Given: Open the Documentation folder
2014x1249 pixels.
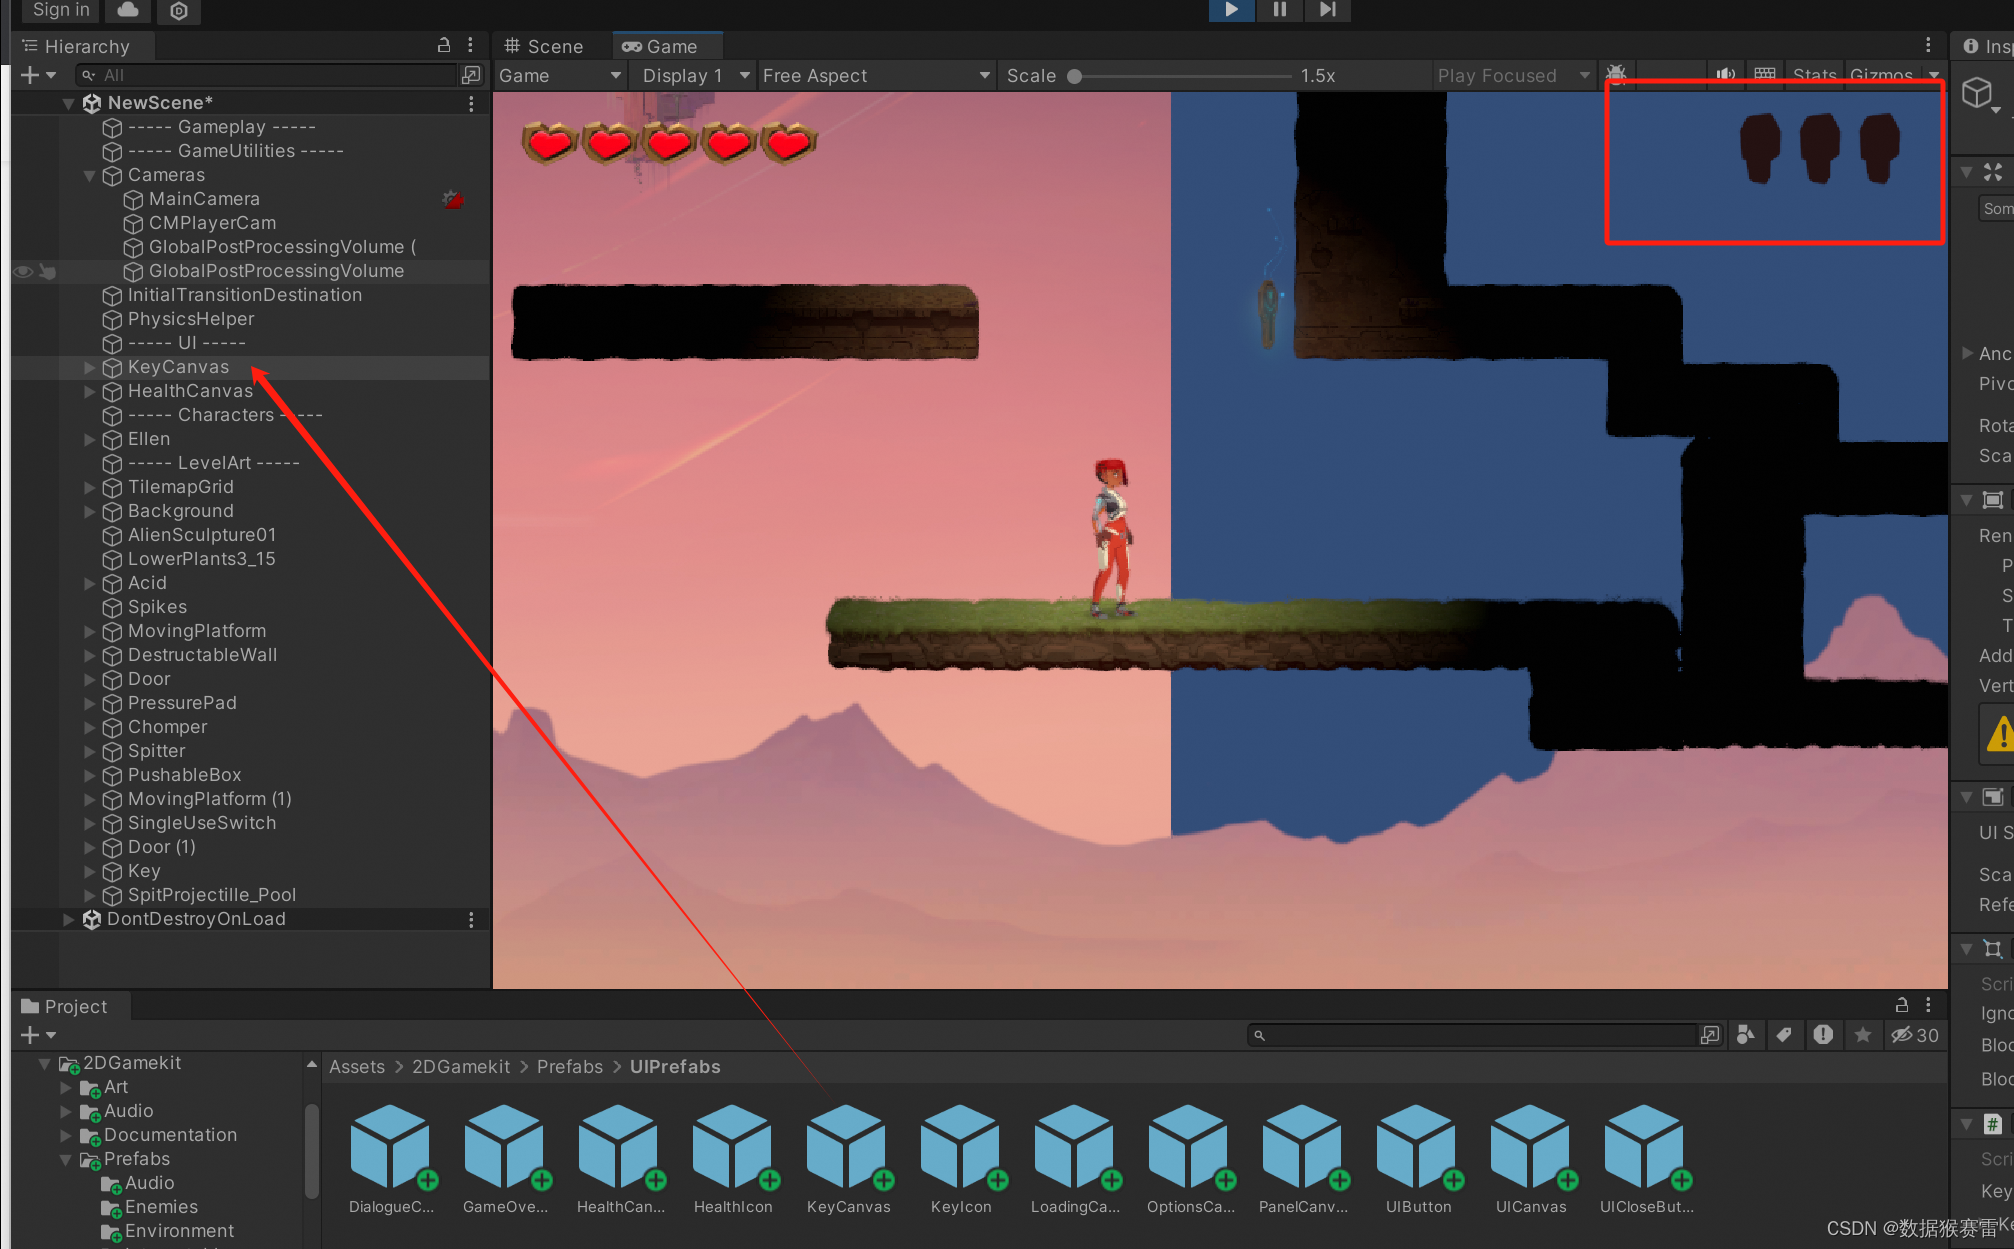Looking at the screenshot, I should tap(158, 1135).
